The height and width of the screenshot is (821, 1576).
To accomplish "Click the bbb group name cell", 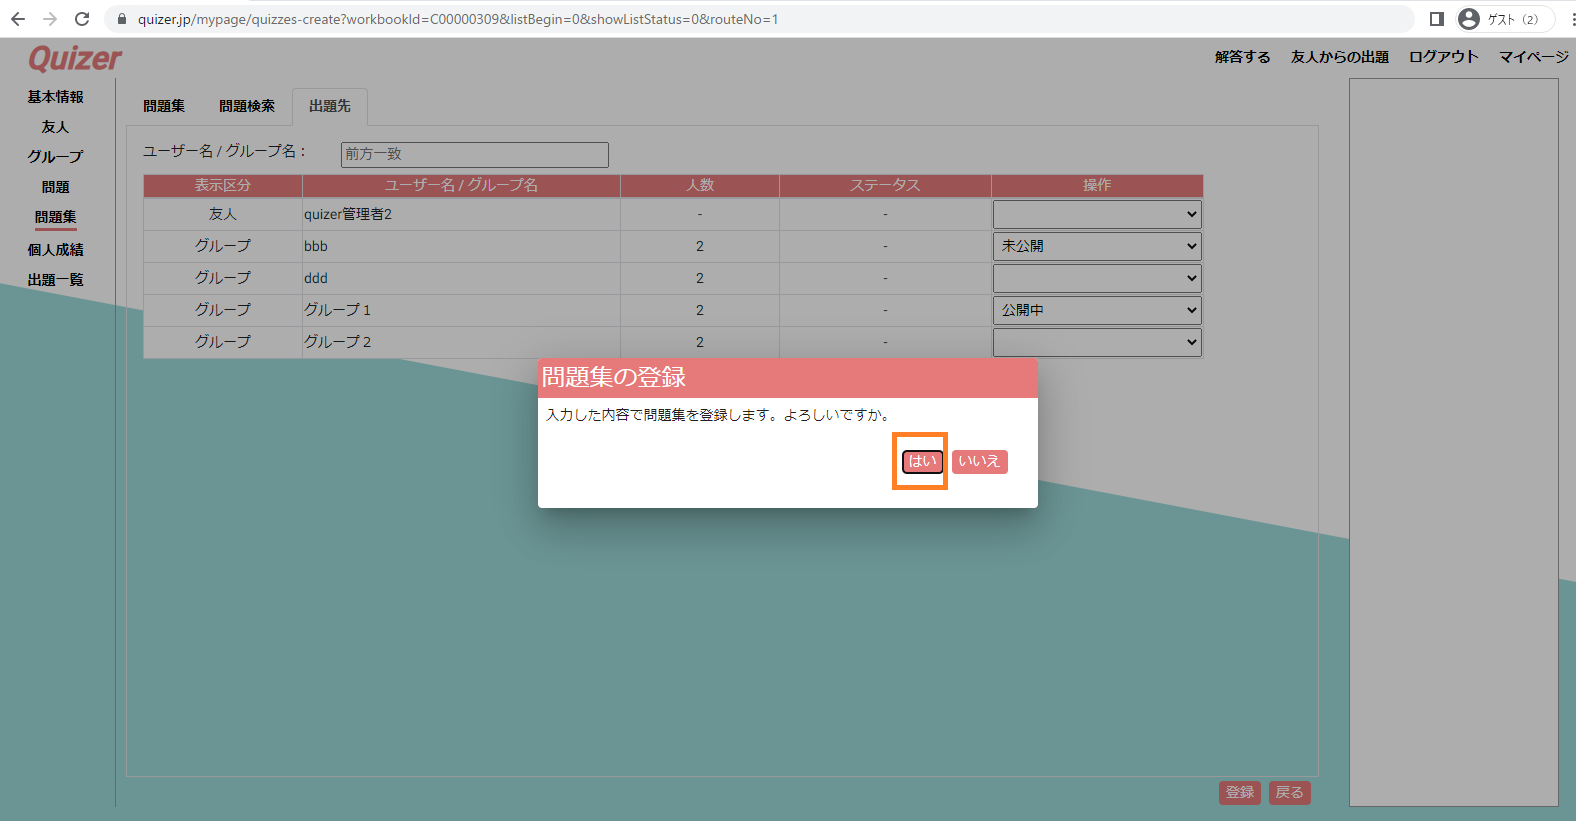I will tap(461, 246).
